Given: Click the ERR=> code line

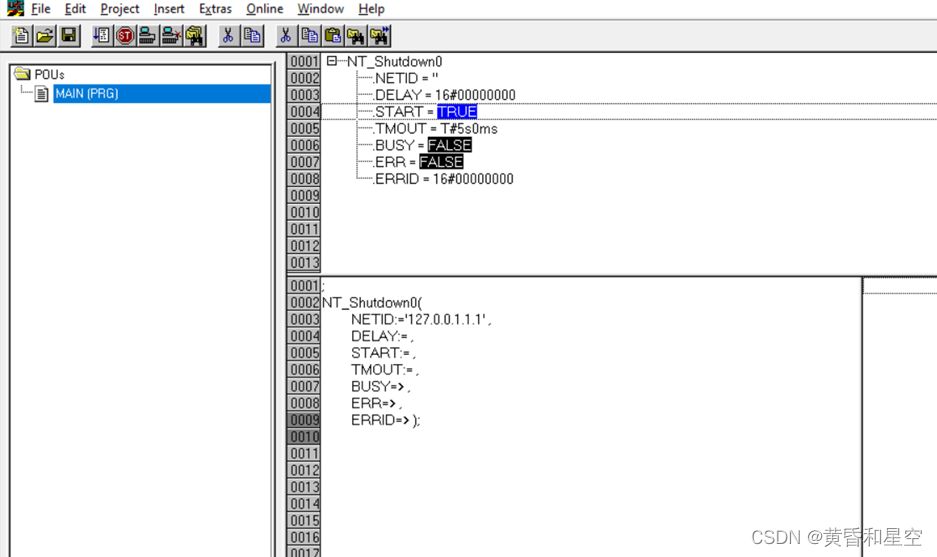Looking at the screenshot, I should (x=376, y=403).
